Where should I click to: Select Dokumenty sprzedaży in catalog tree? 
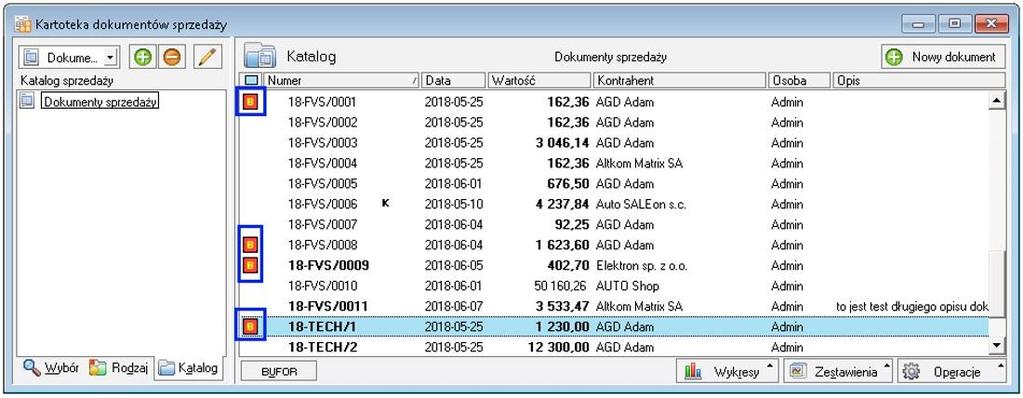(101, 102)
